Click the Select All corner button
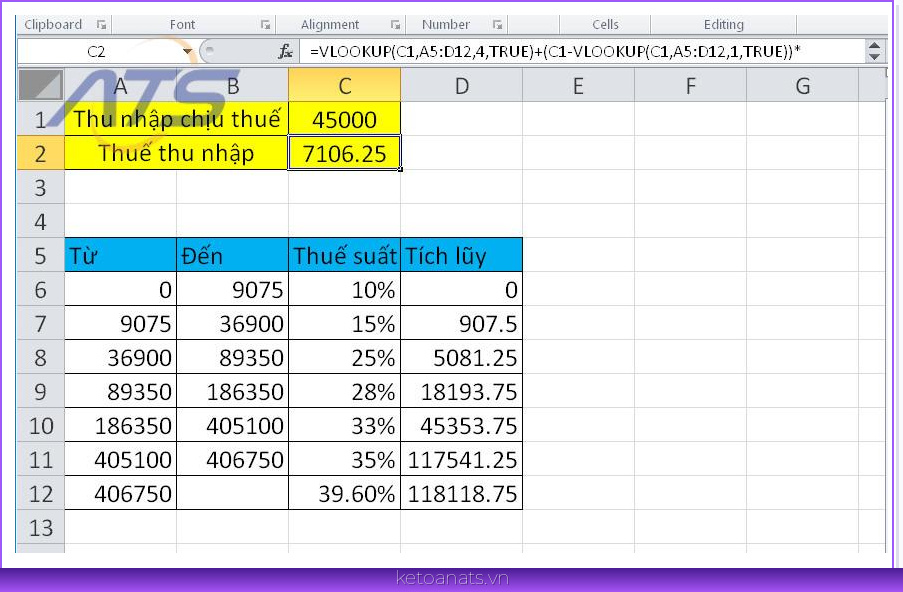The width and height of the screenshot is (903, 592). 40,85
